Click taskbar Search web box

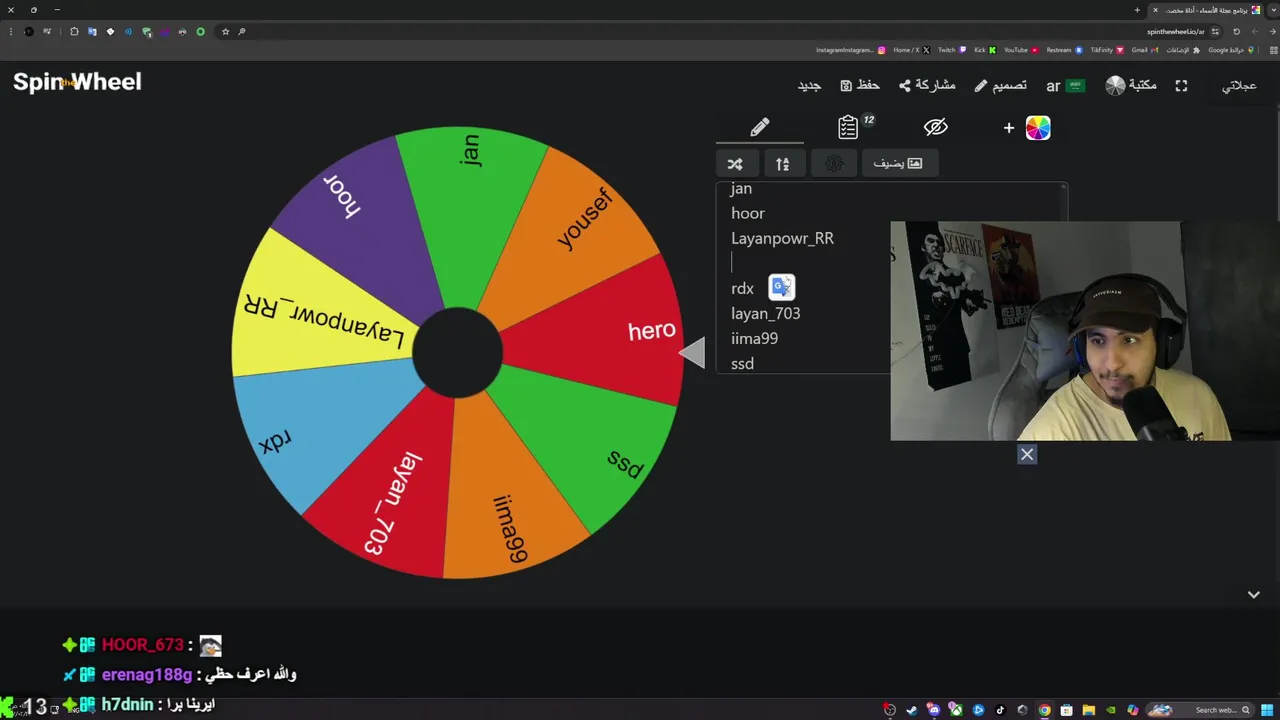pyautogui.click(x=1199, y=710)
